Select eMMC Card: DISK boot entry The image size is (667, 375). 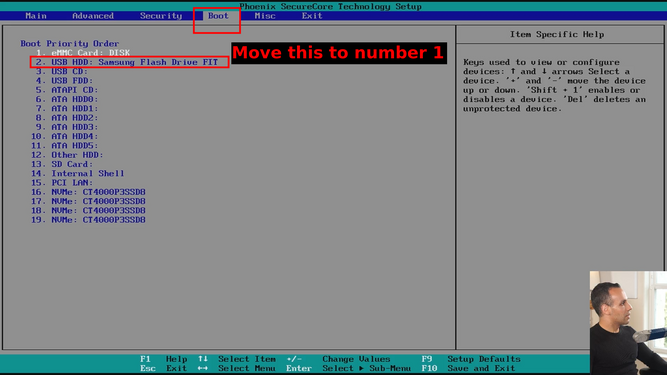[83, 53]
